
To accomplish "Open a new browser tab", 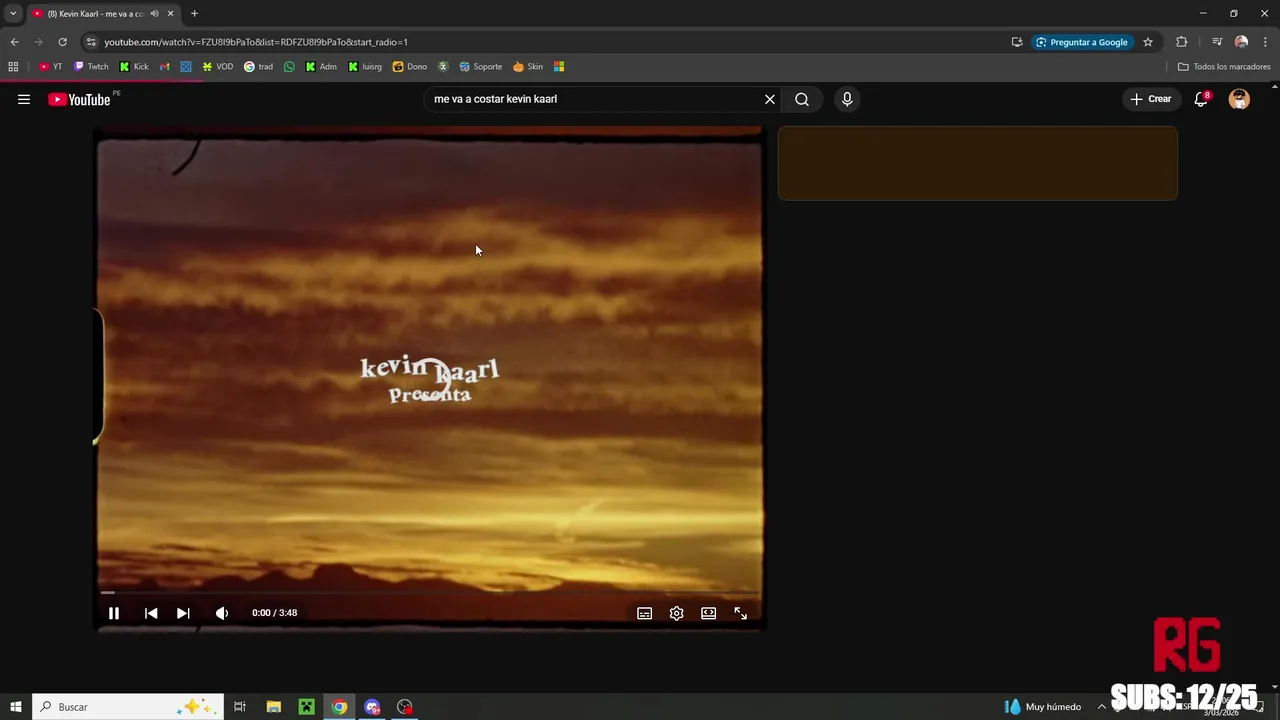I will tap(194, 13).
